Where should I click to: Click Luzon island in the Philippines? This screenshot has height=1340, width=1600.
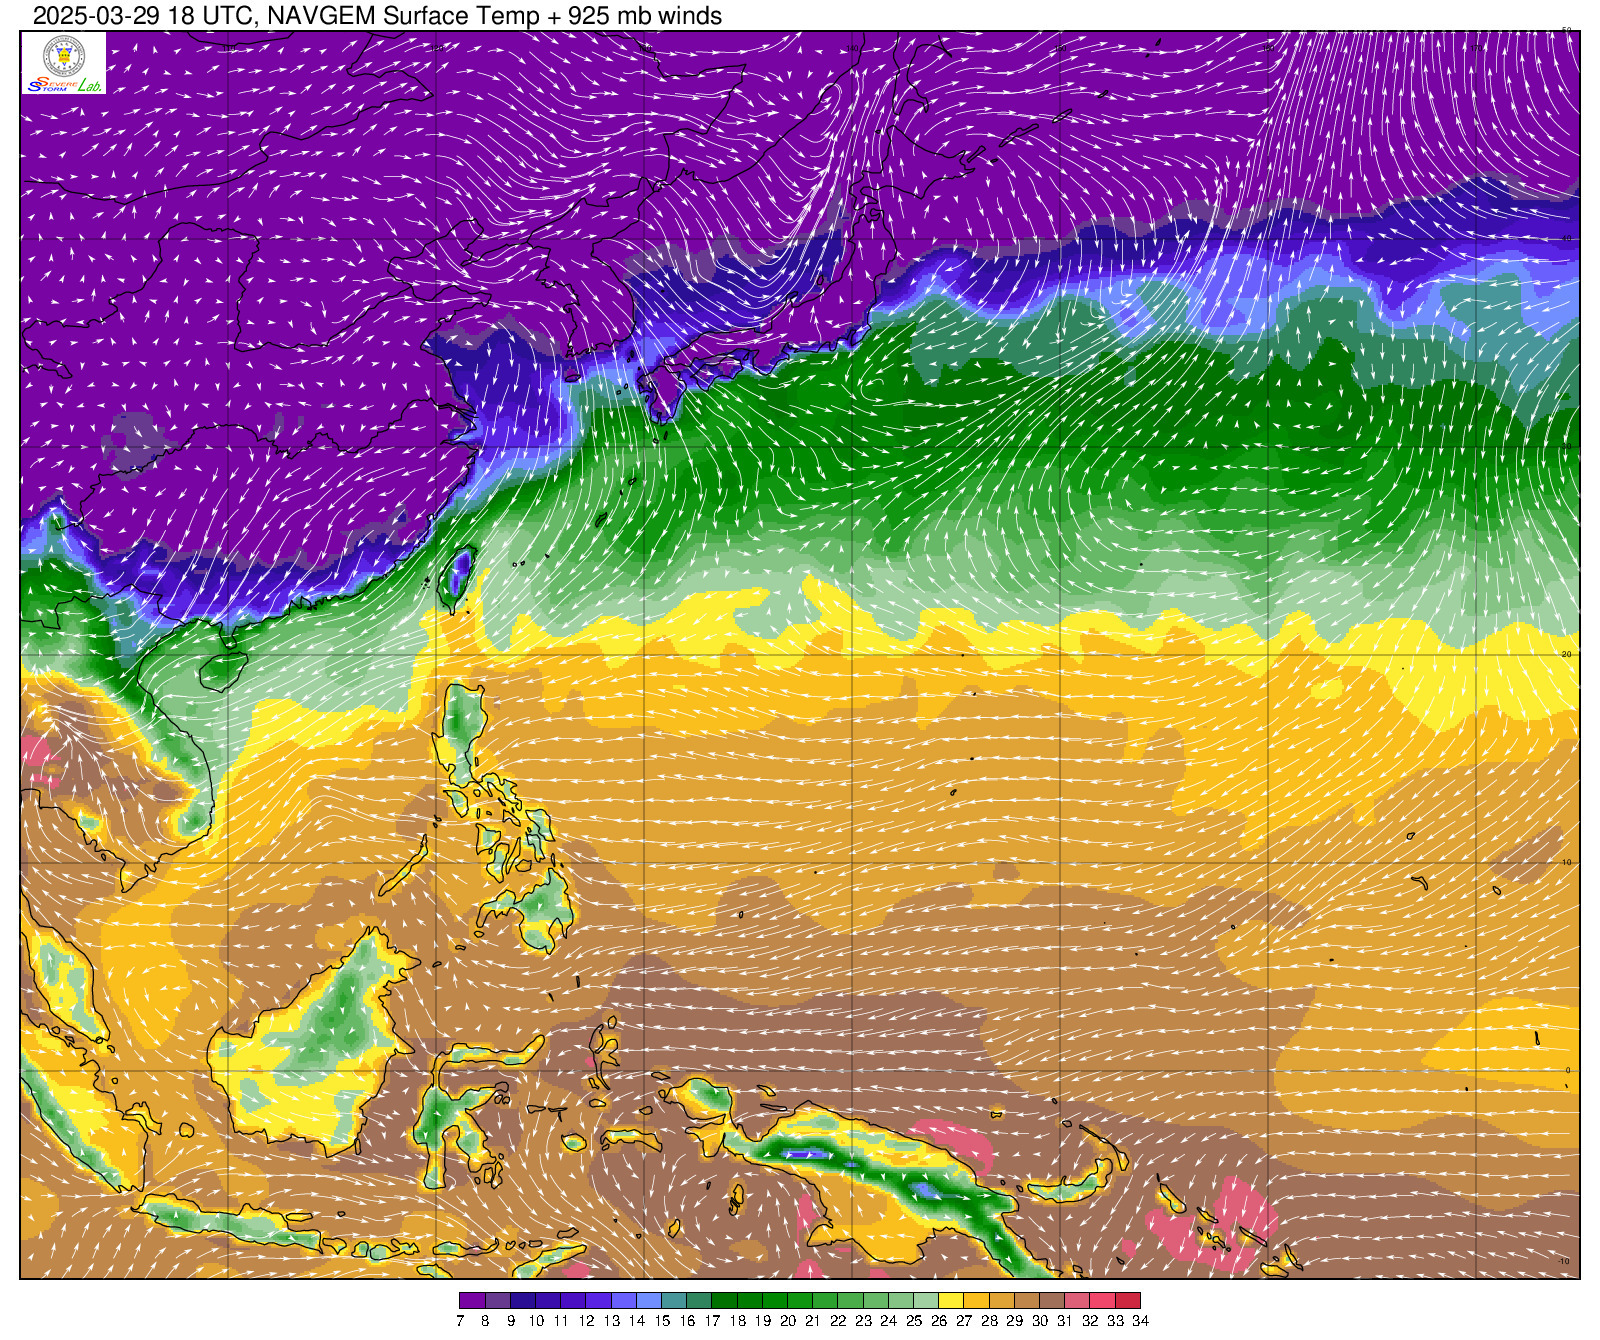pos(464,730)
